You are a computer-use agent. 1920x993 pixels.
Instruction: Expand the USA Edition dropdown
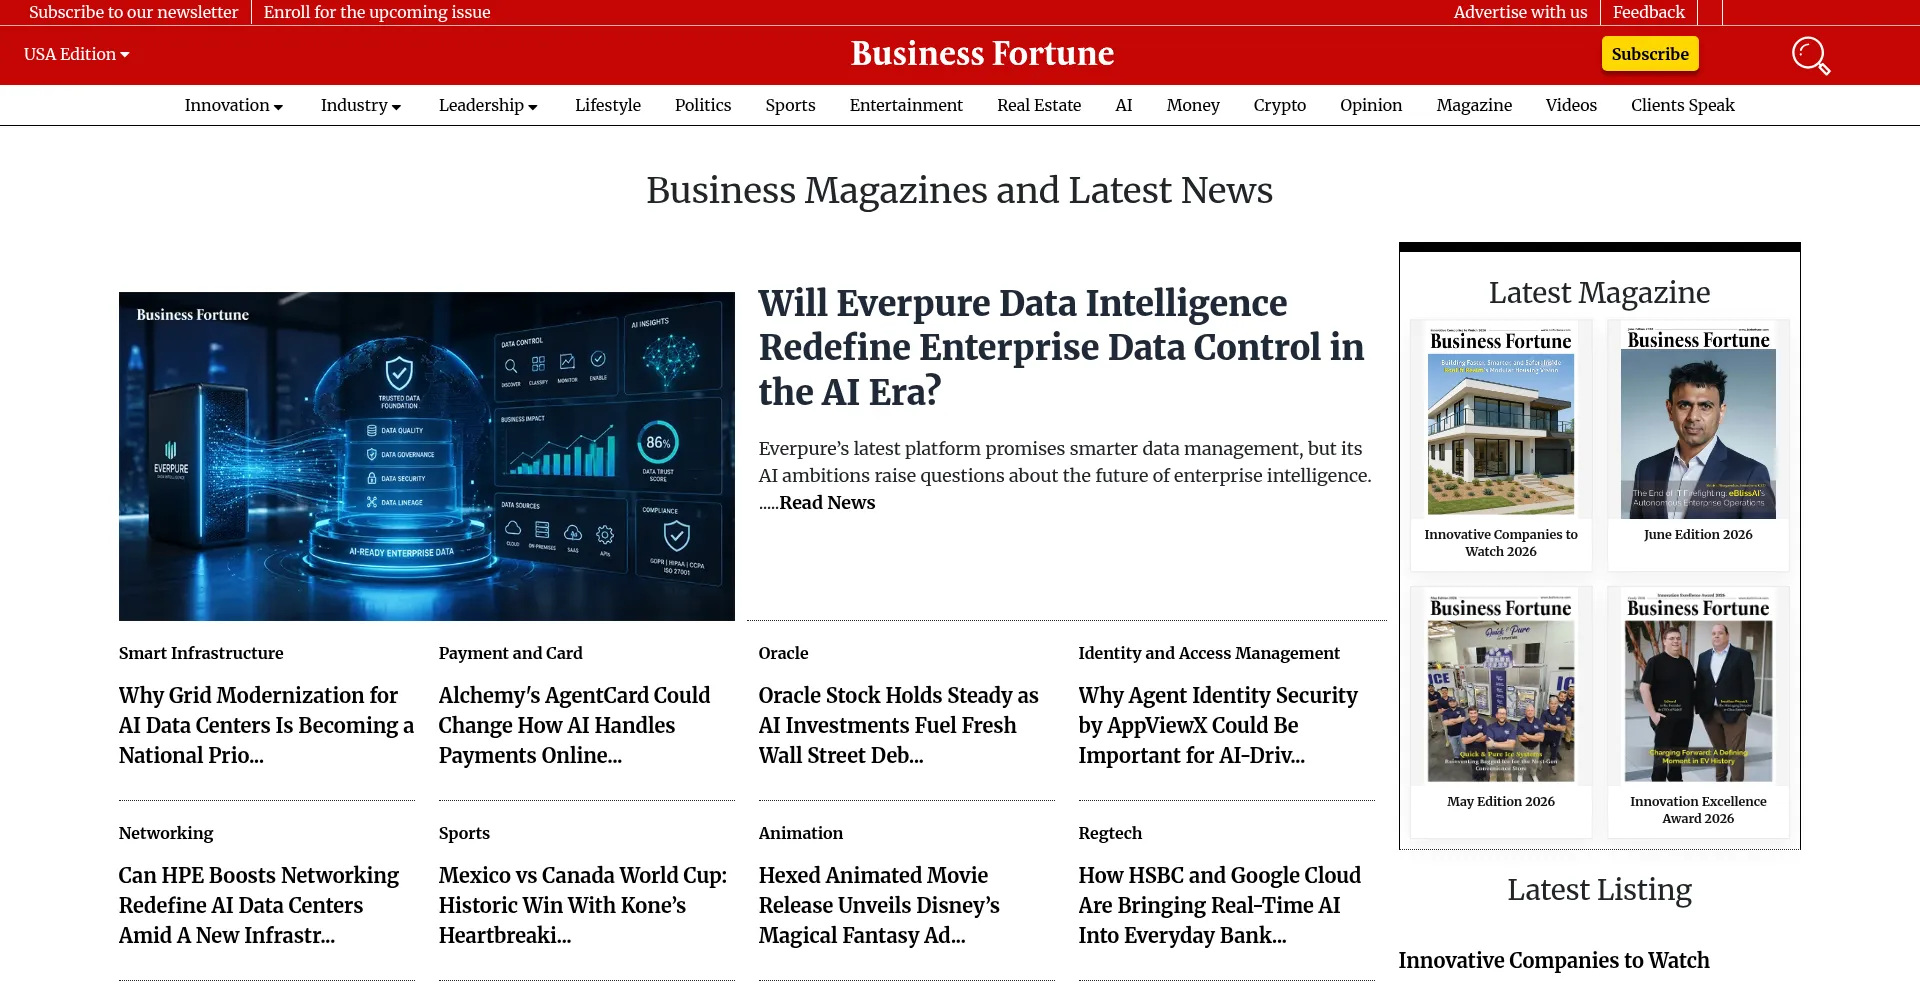click(77, 54)
